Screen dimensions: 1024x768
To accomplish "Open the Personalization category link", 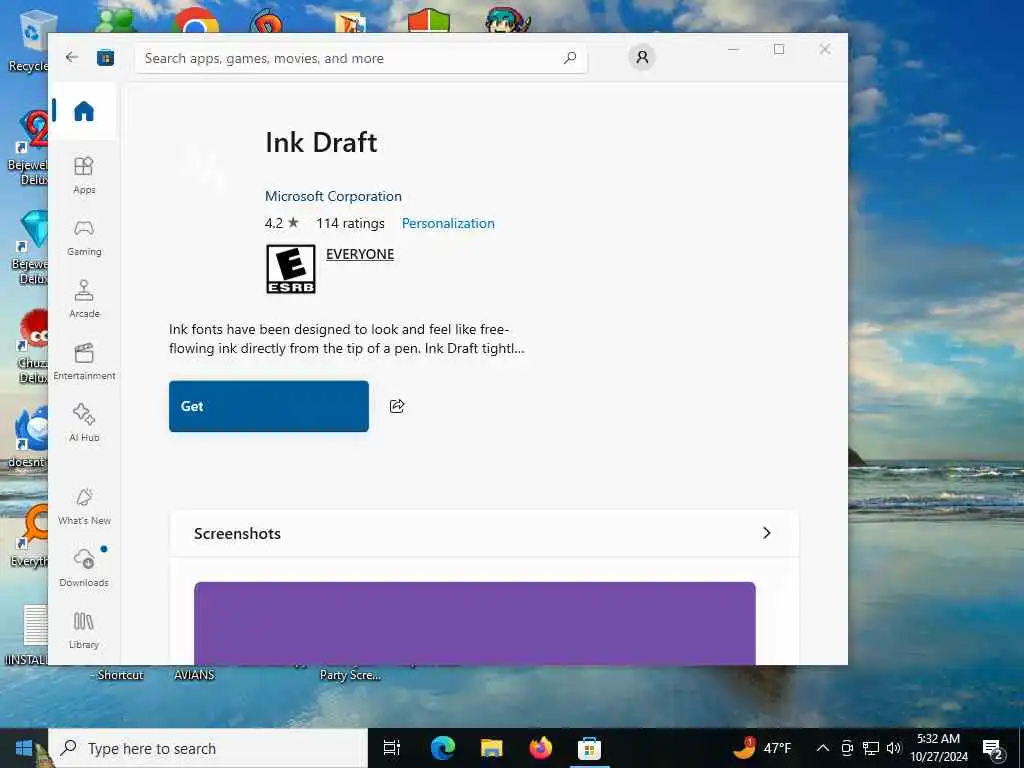I will coord(448,223).
